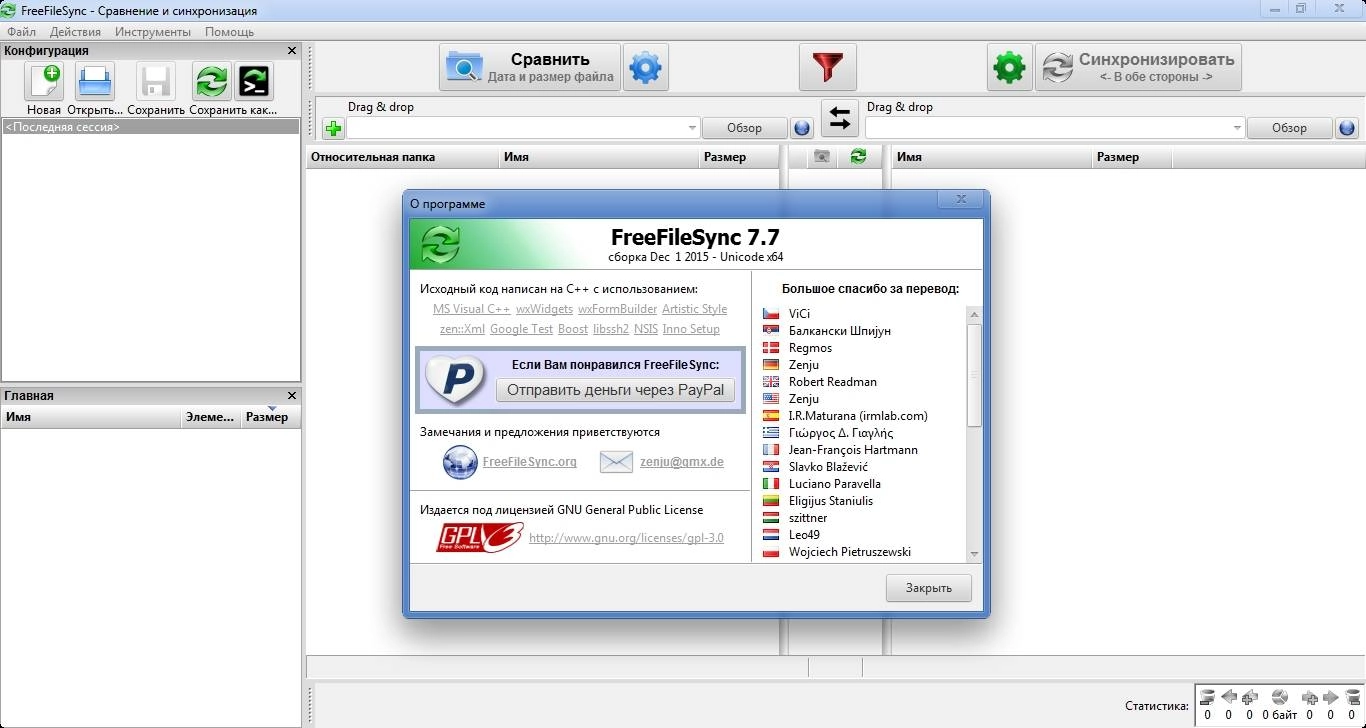1366x728 pixels.
Task: Click Закрыть button in About dialog
Action: [x=929, y=588]
